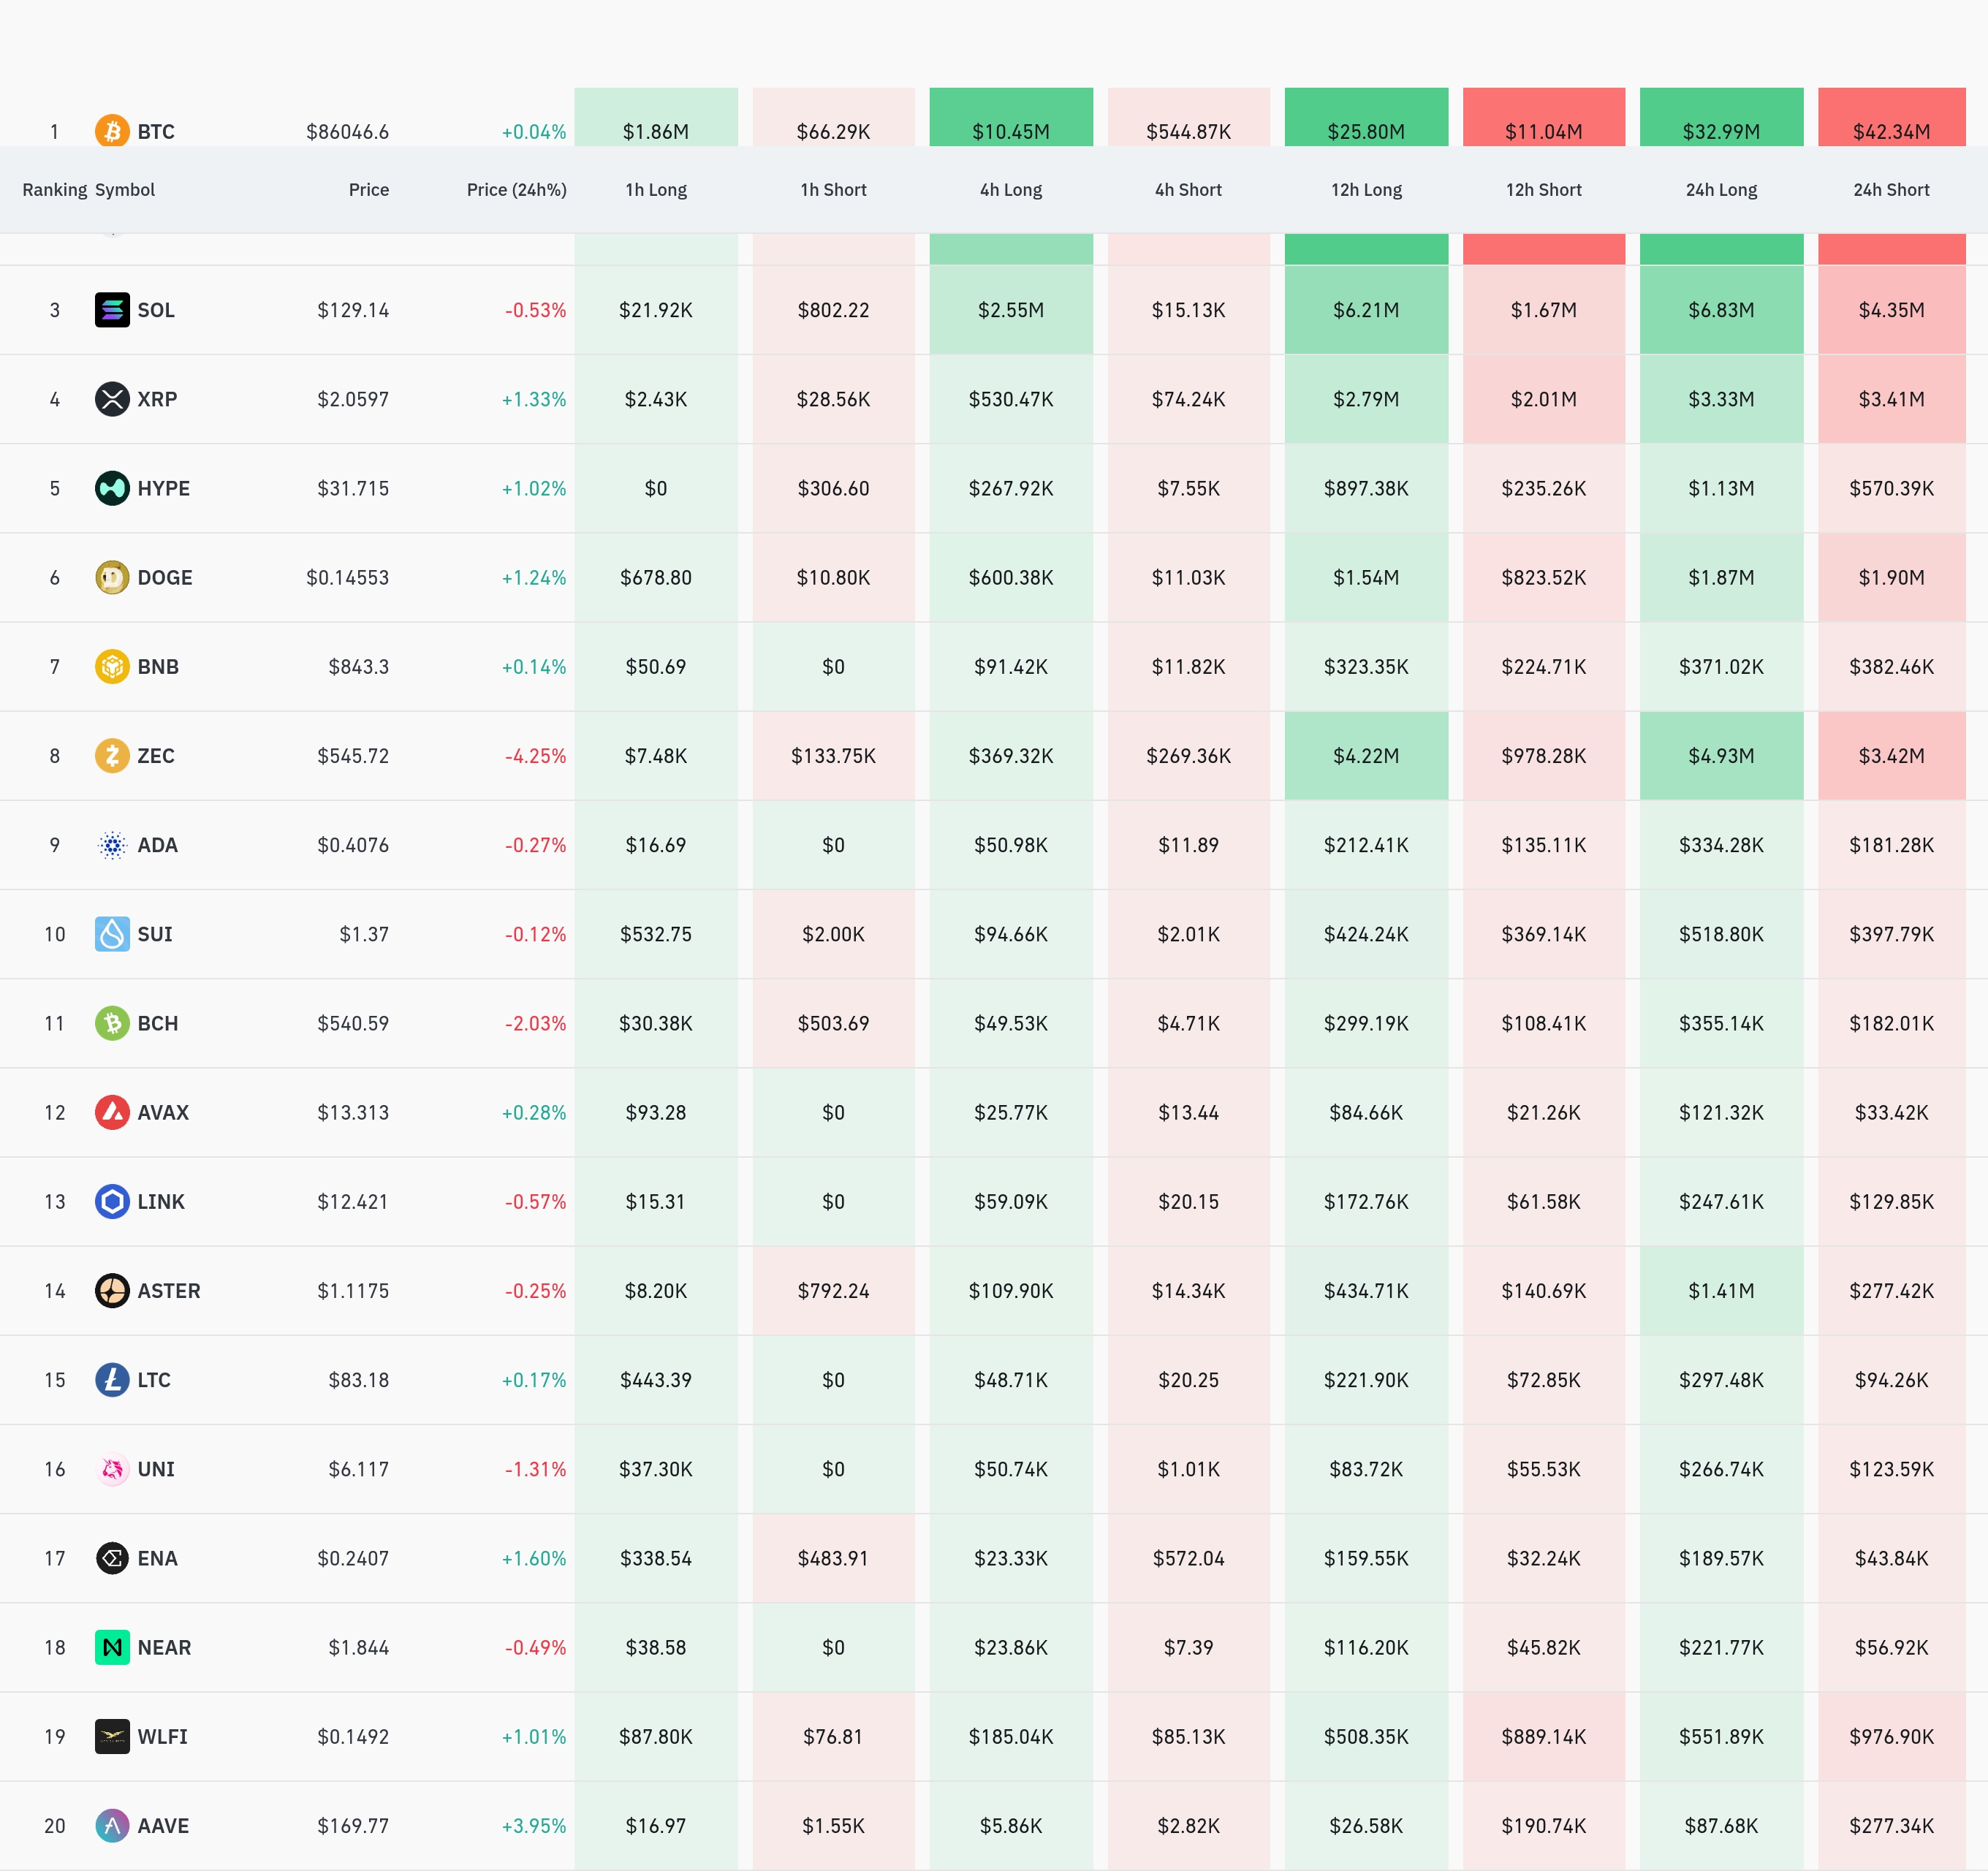The image size is (1988, 1871).
Task: Open the LINK symbol link
Action: 161,1201
